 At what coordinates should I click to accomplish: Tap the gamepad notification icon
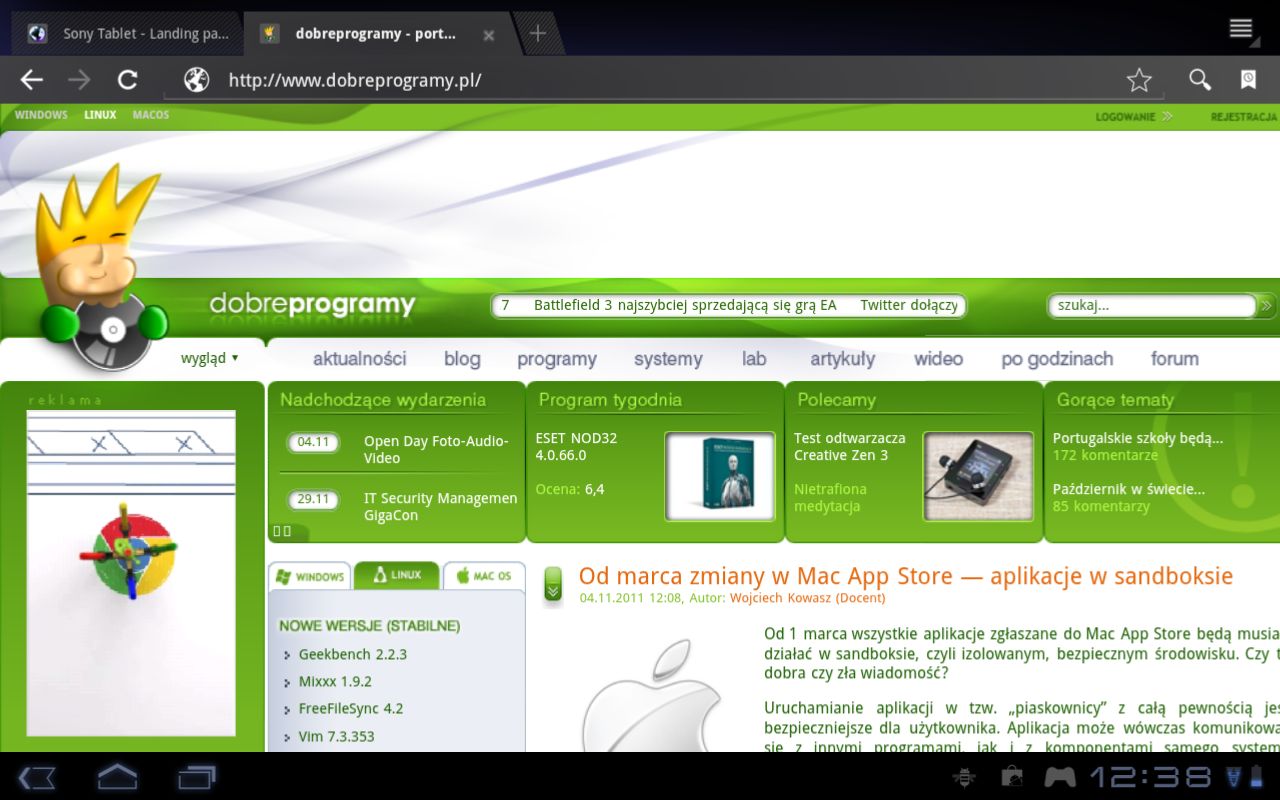pyautogui.click(x=1060, y=777)
